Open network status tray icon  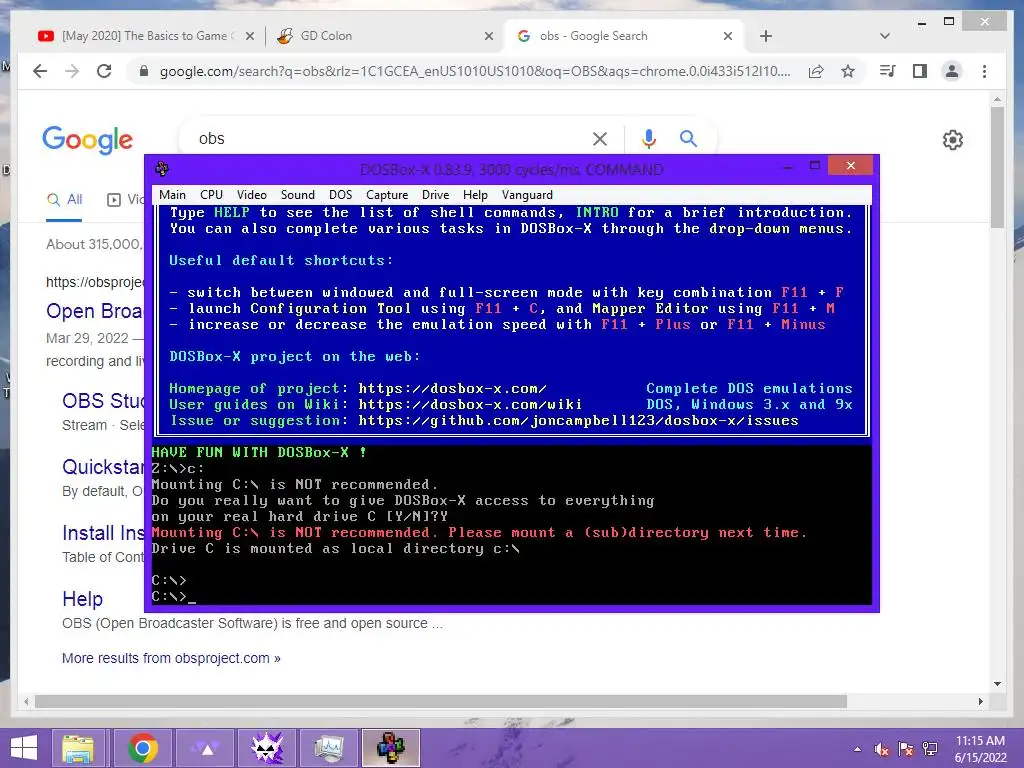pos(930,749)
